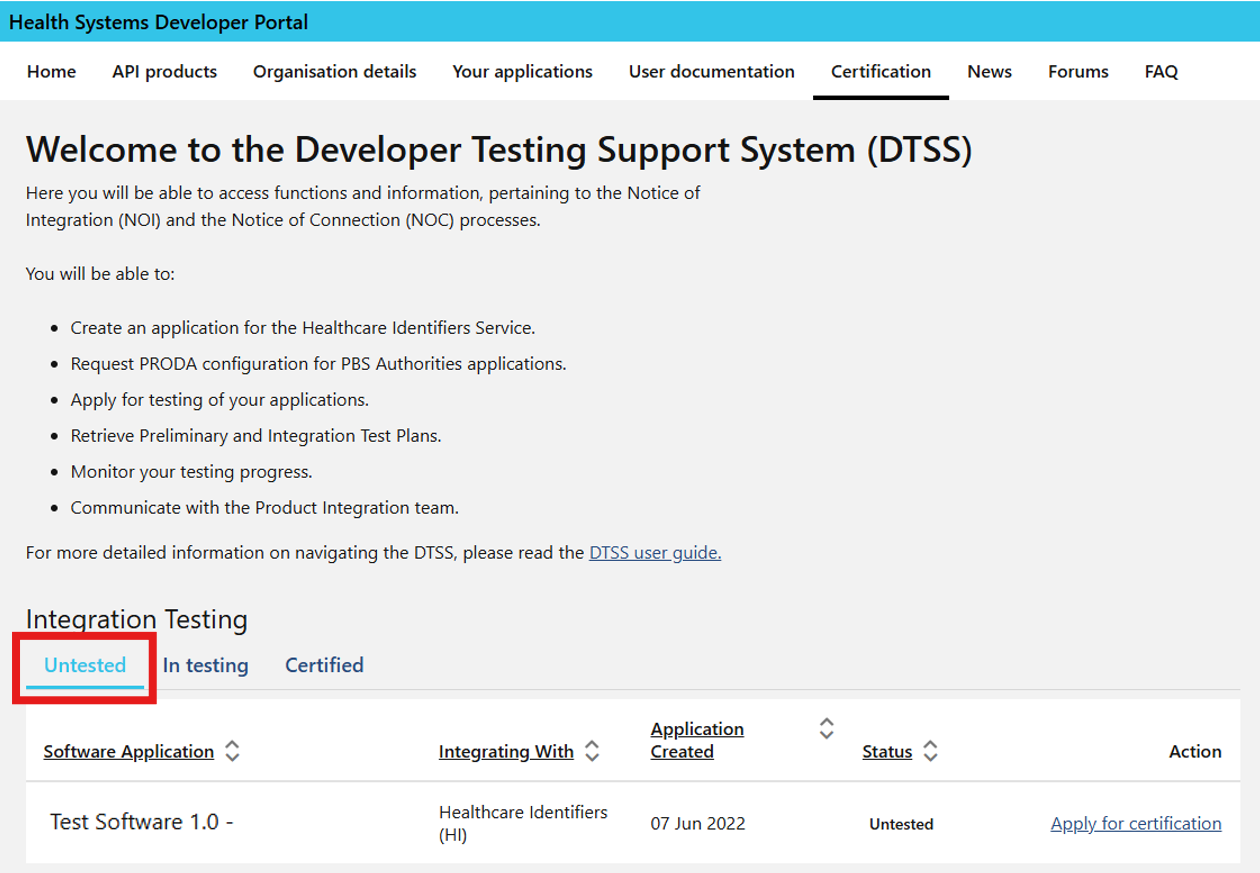Open the Certification section from the navigation

tap(881, 71)
